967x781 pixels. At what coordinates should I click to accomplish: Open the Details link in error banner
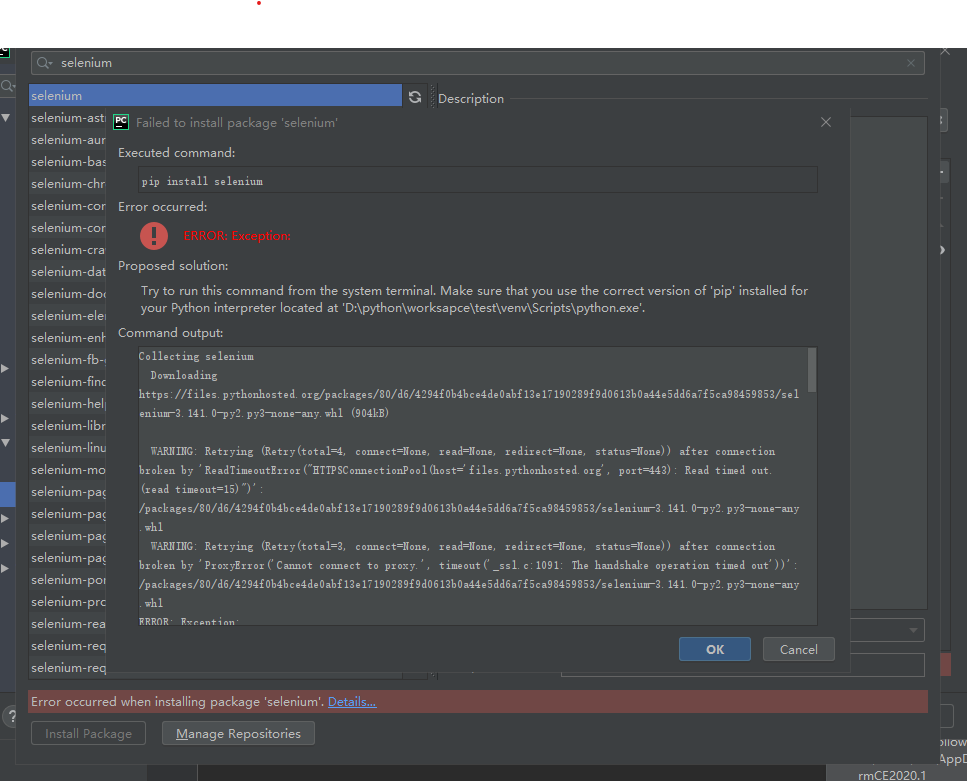[352, 701]
